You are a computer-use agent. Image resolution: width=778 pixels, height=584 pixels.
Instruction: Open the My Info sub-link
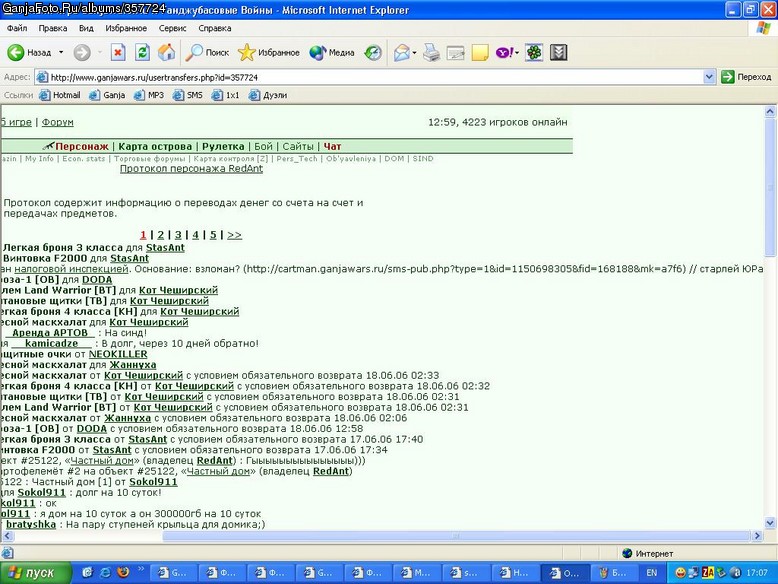click(39, 159)
